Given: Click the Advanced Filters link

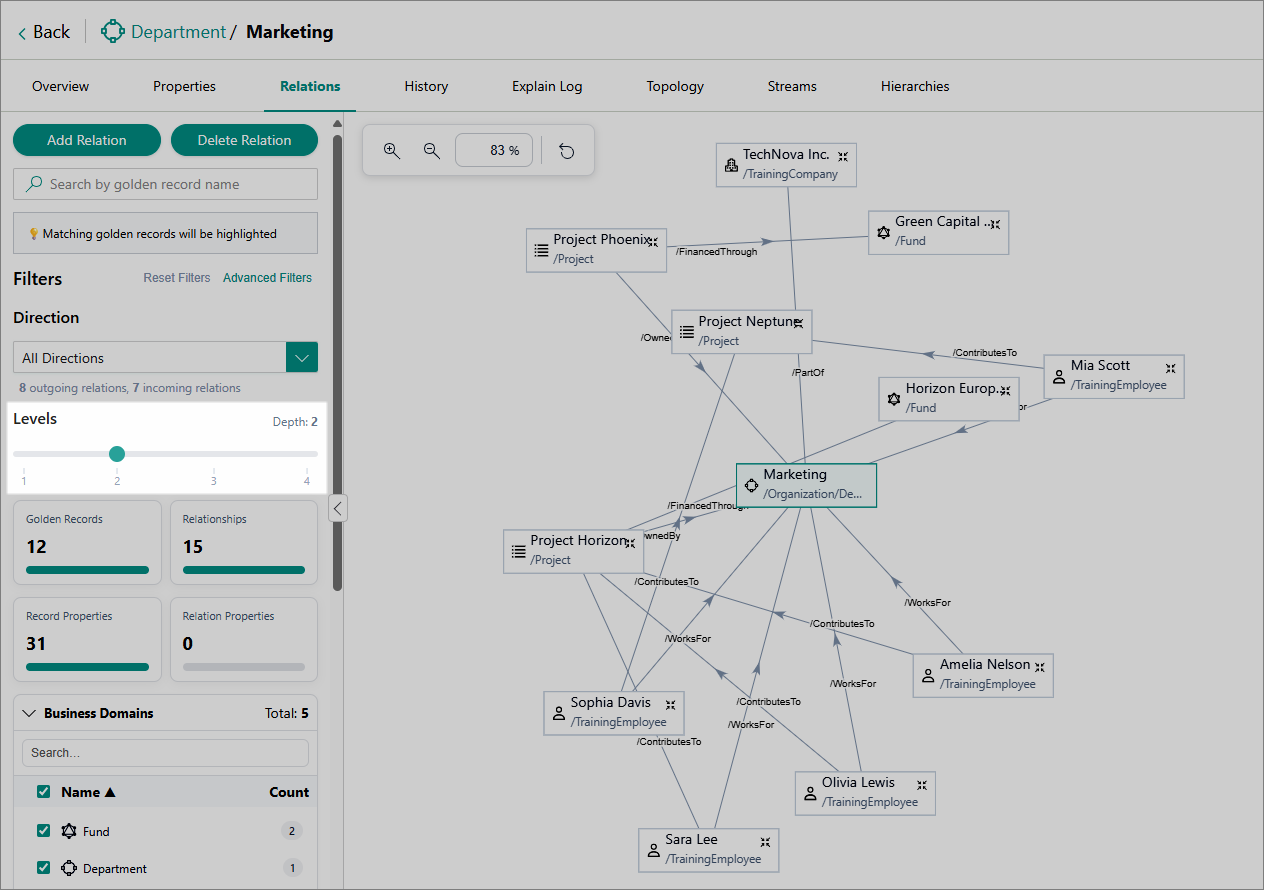Looking at the screenshot, I should pos(267,278).
